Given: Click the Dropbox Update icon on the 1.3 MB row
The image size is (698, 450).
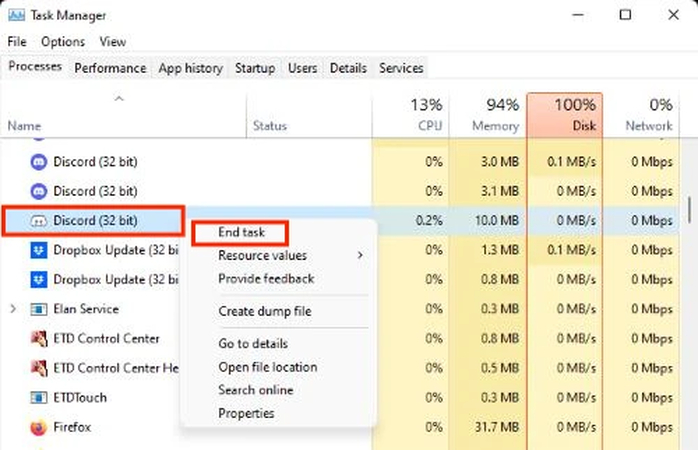Looking at the screenshot, I should click(x=39, y=250).
